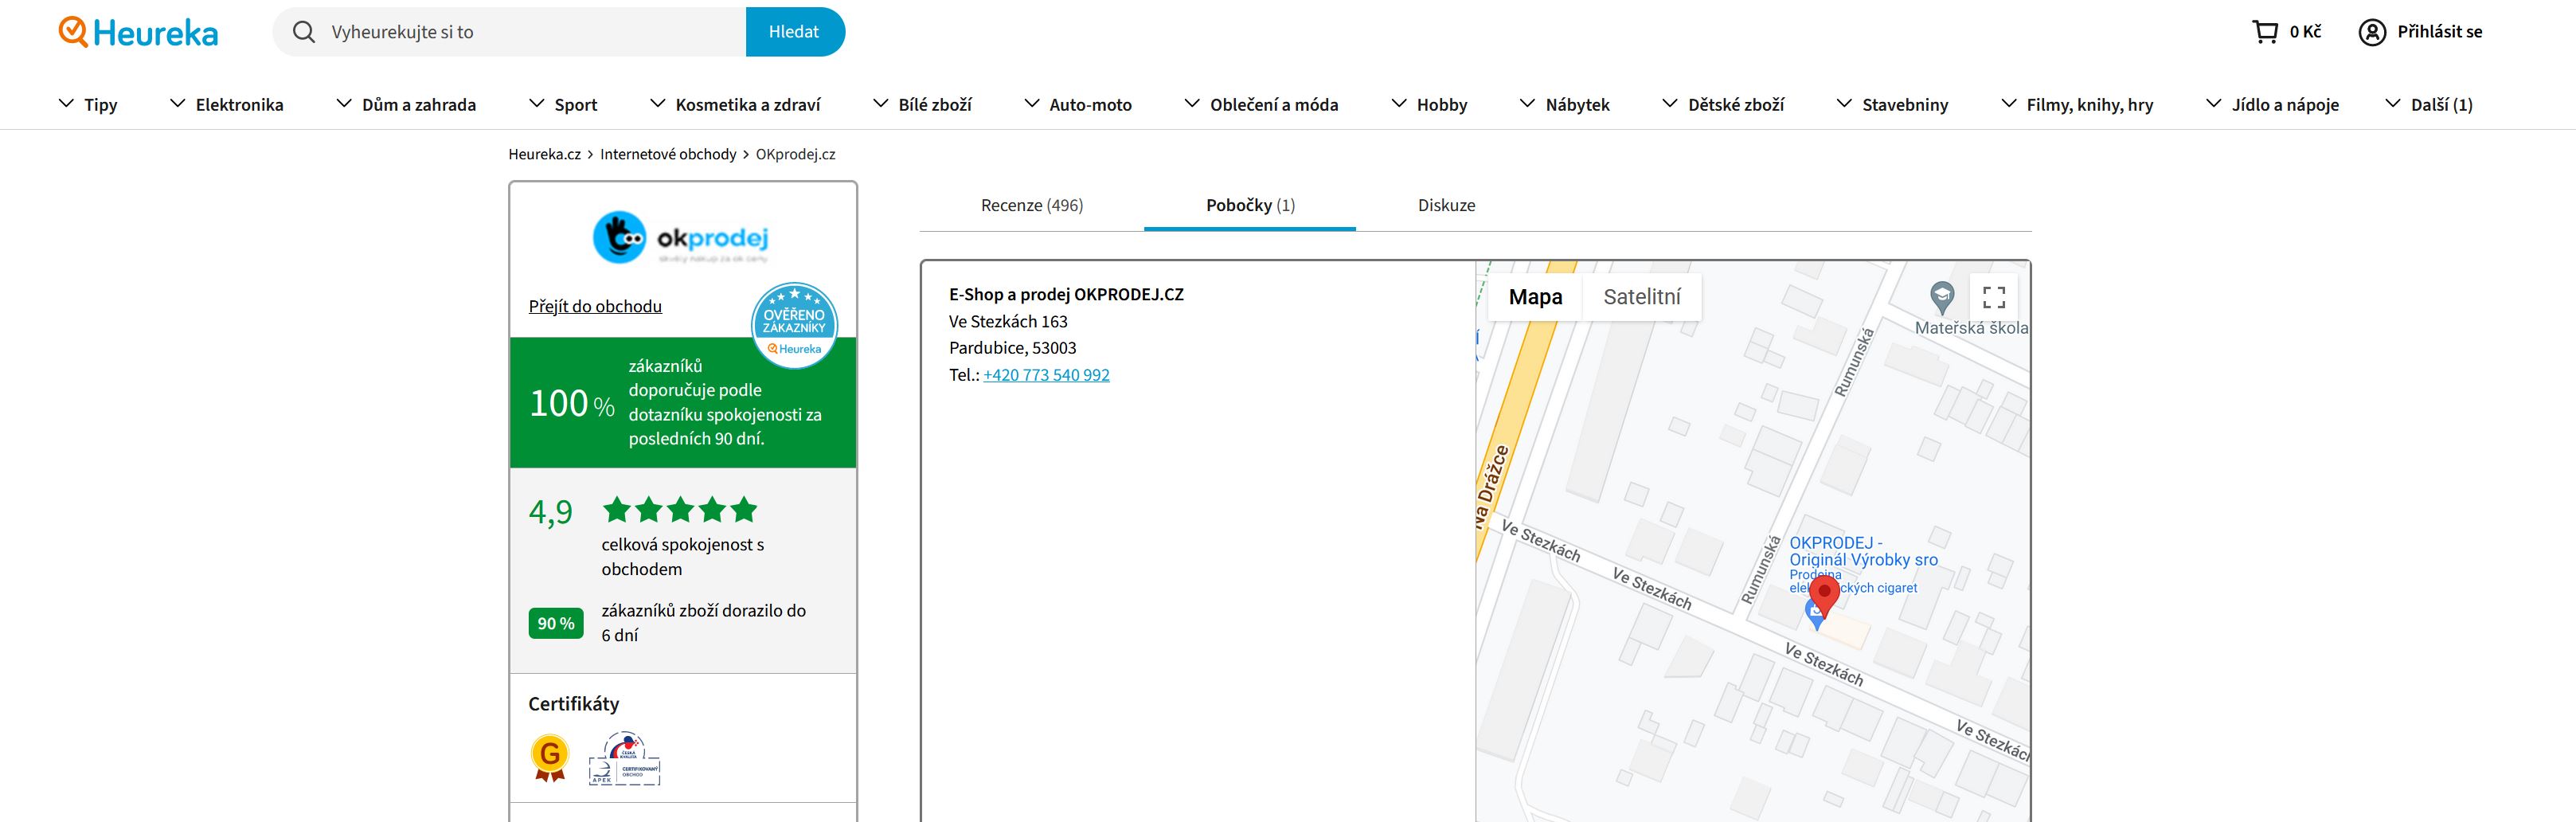Expand the Hobby category menu
Image resolution: width=2576 pixels, height=822 pixels.
1429,104
